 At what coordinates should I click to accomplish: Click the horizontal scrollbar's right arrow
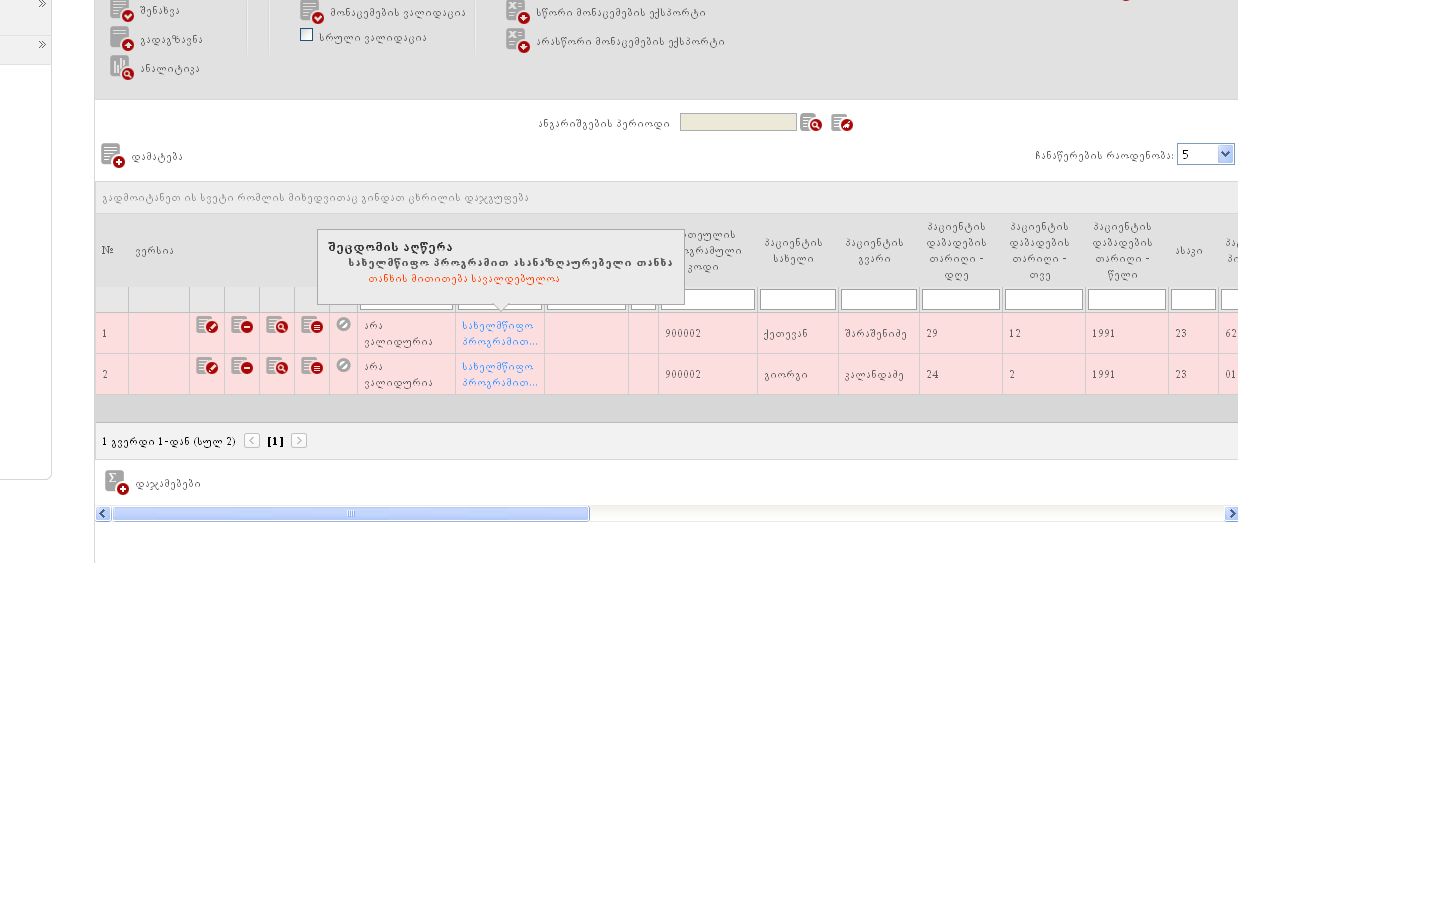pos(1231,514)
